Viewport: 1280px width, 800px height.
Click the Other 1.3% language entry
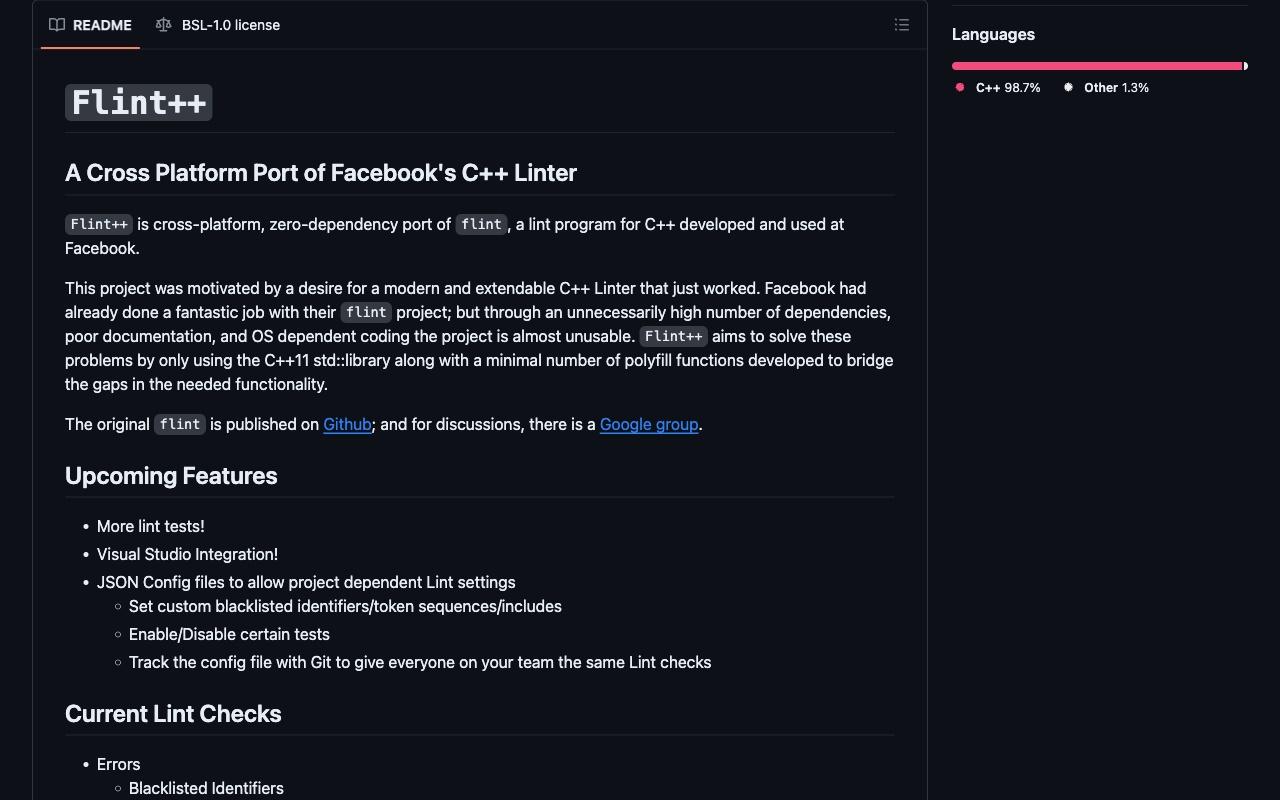(1106, 88)
